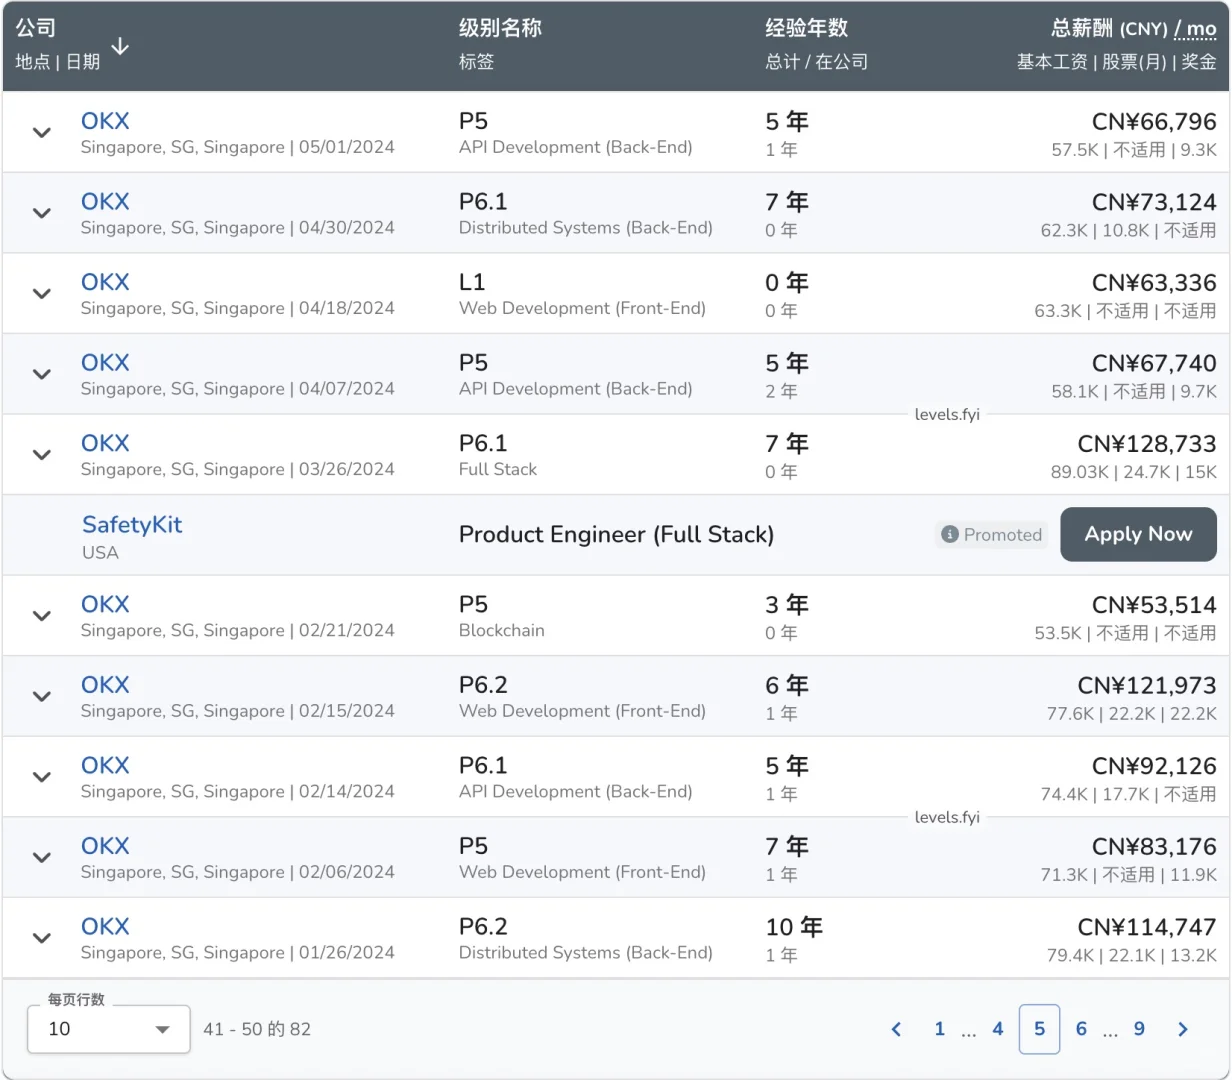
Task: Click salary CN¥63,336
Action: point(1154,283)
